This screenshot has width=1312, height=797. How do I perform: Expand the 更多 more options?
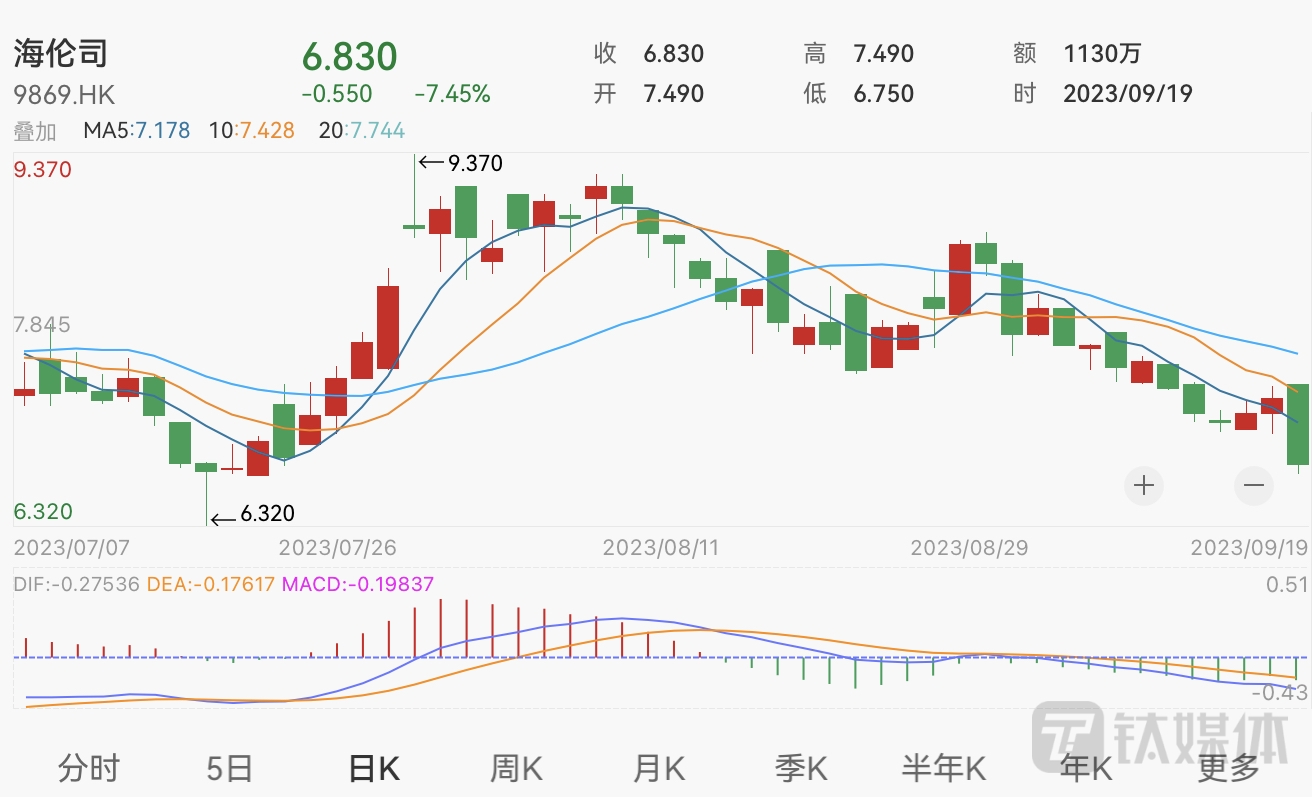click(1229, 768)
